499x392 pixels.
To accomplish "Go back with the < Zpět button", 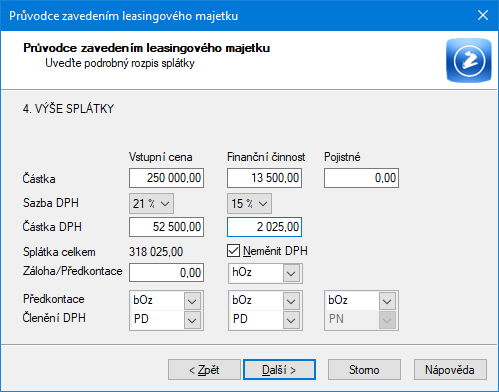I will (204, 369).
